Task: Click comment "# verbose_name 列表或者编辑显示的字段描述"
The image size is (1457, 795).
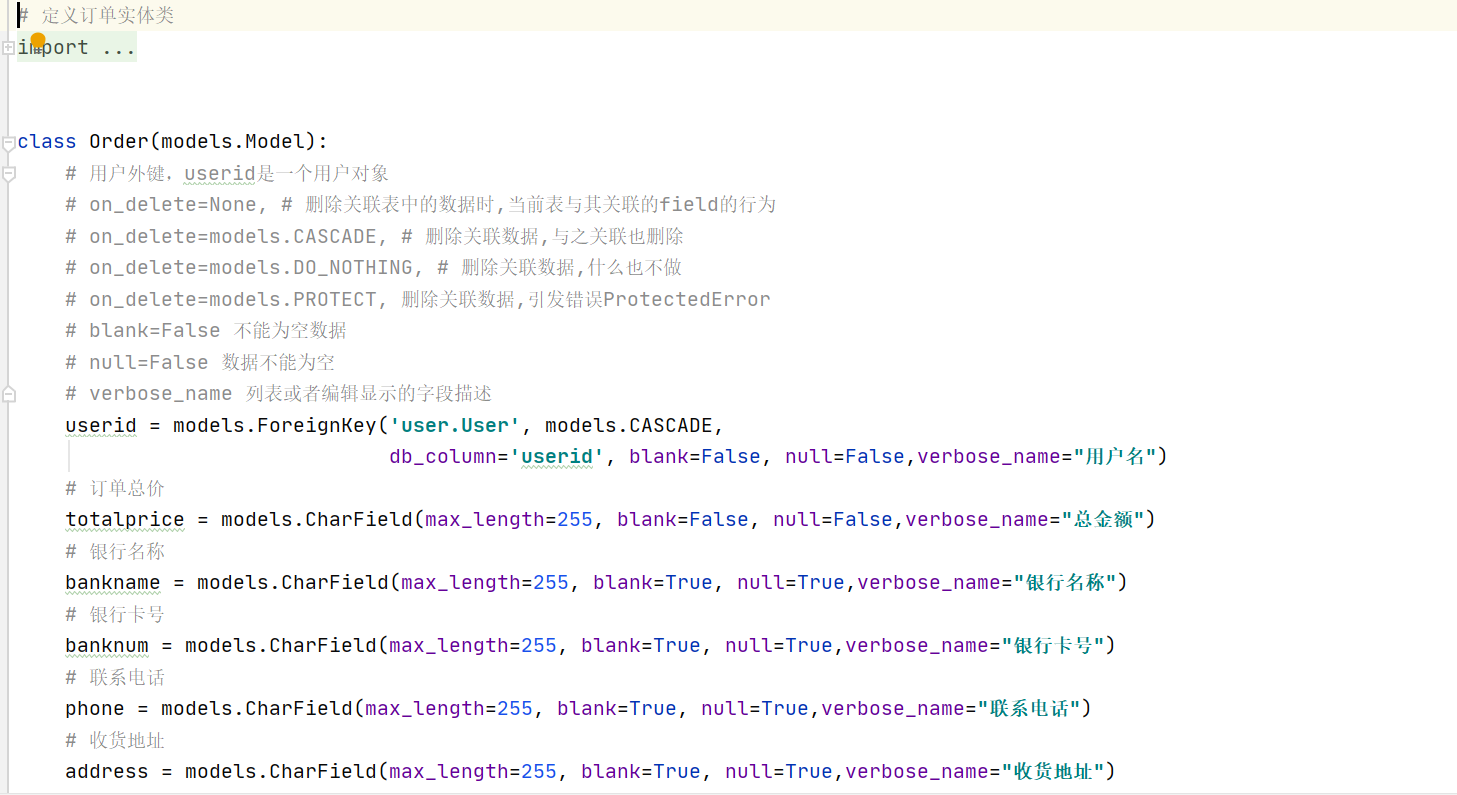Action: point(279,394)
